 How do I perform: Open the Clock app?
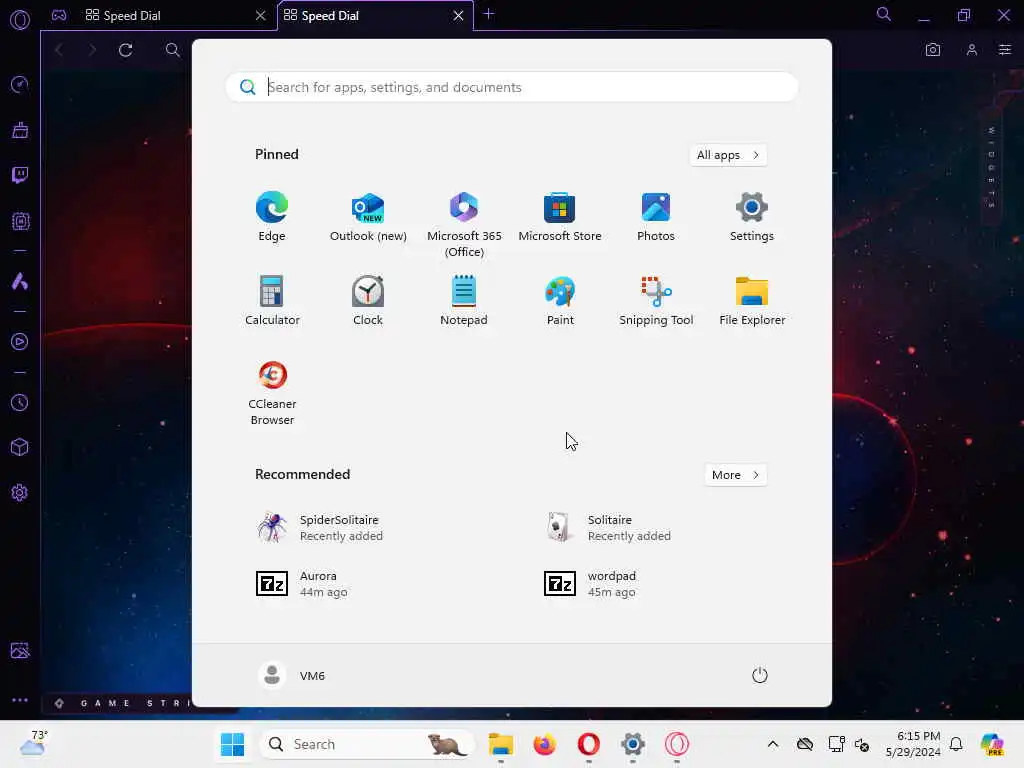click(x=368, y=301)
